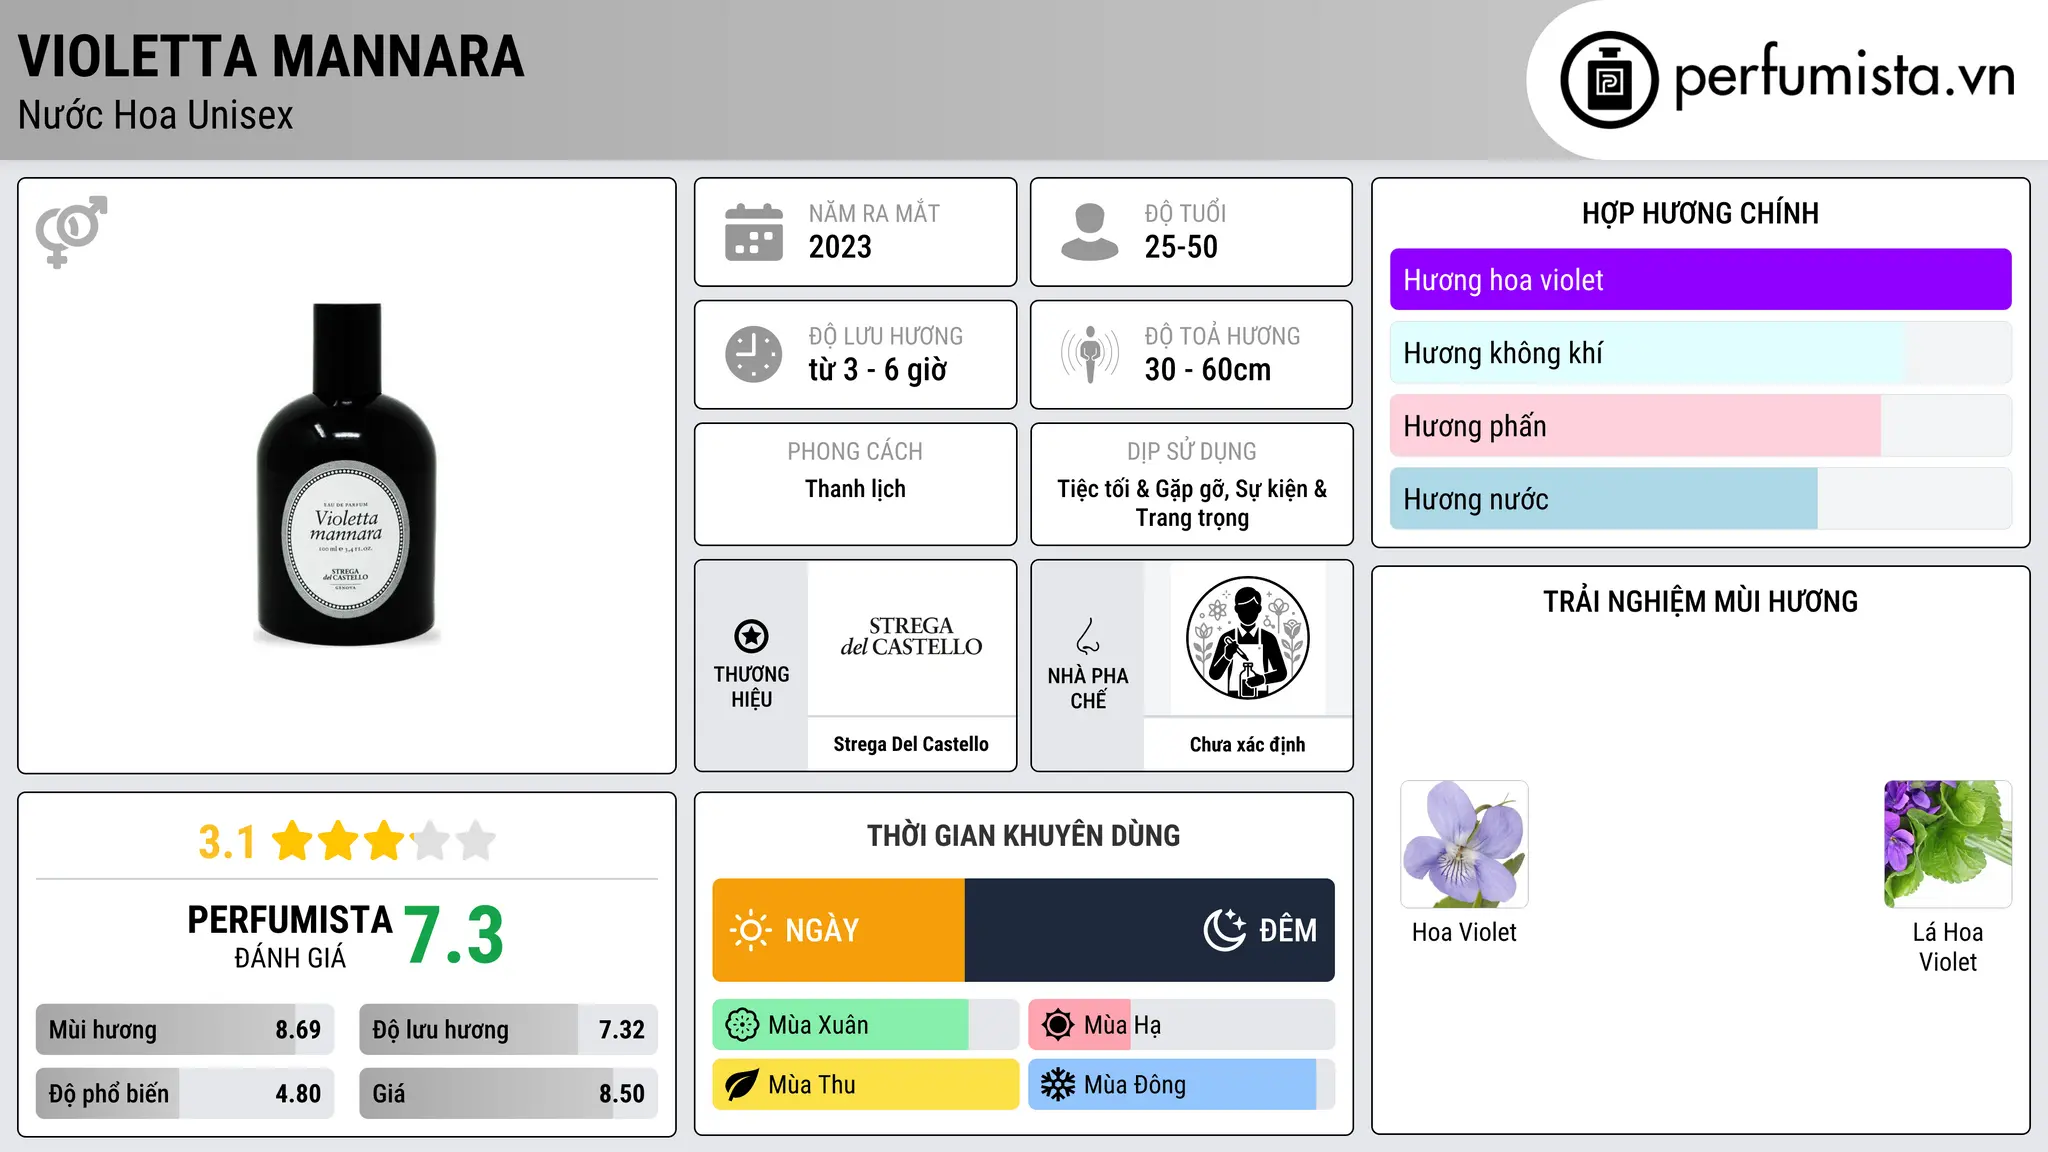Click the sillage icon beside Độ toả hương
Screen dimensions: 2048x1152
click(1090, 354)
